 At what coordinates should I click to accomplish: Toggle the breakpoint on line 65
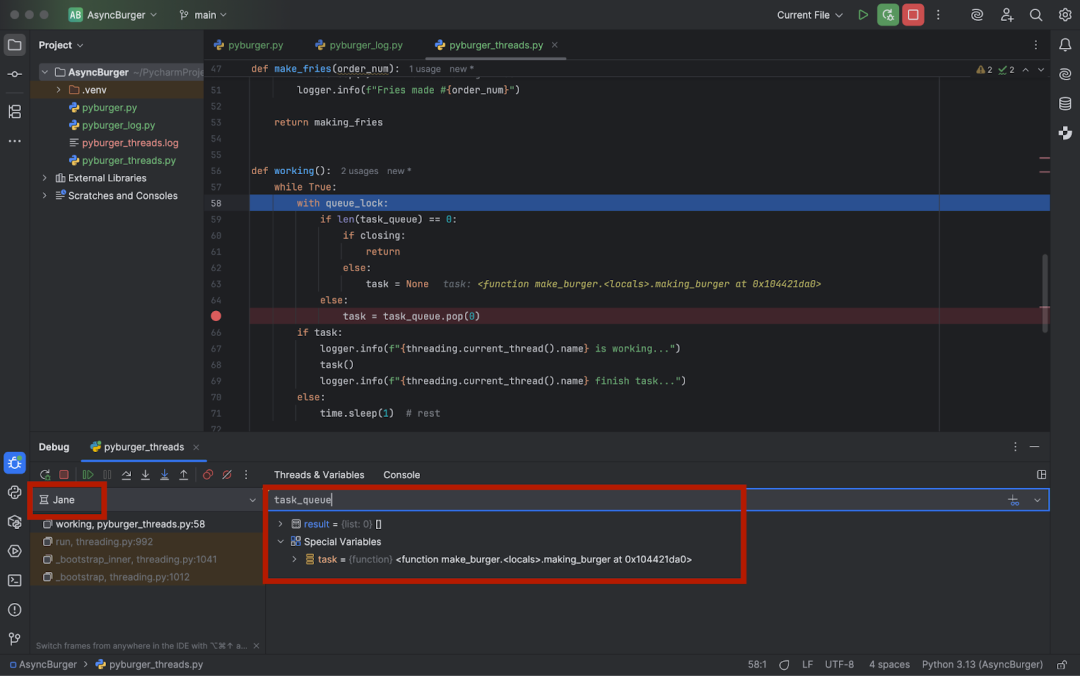(216, 316)
